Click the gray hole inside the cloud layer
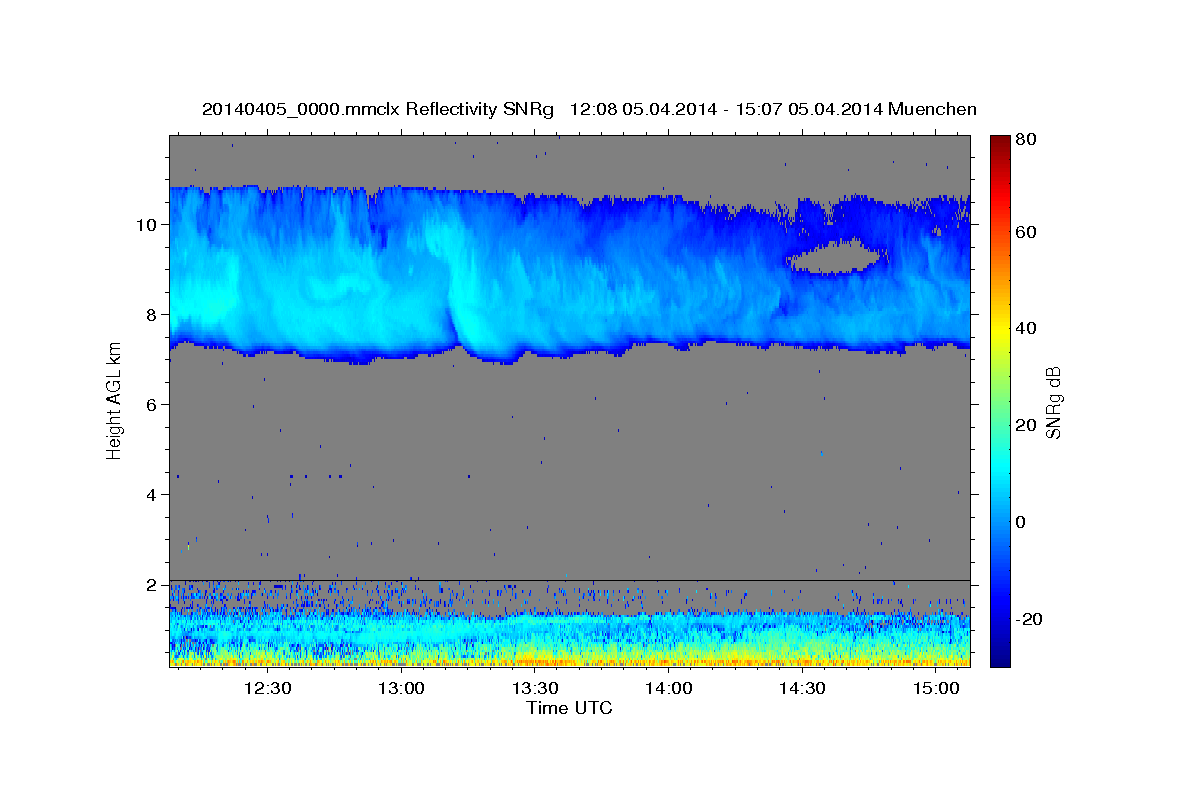The height and width of the screenshot is (800, 1200). point(836,257)
